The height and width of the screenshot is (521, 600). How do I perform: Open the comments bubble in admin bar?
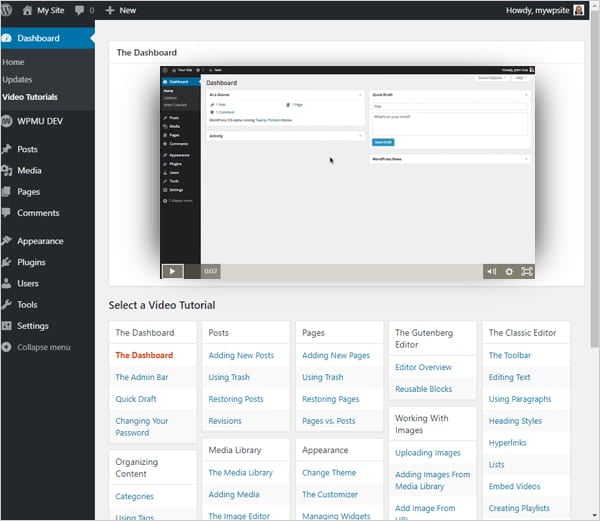(x=80, y=10)
